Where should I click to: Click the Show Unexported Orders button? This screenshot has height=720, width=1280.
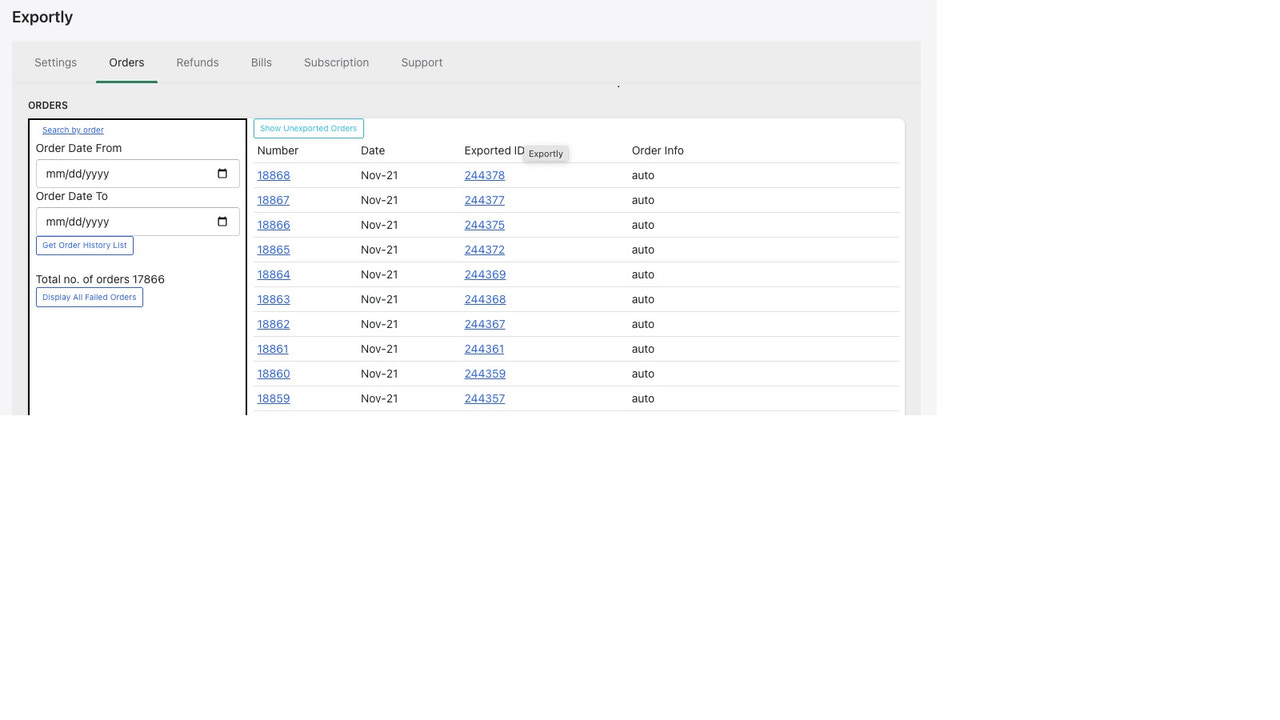click(x=307, y=128)
